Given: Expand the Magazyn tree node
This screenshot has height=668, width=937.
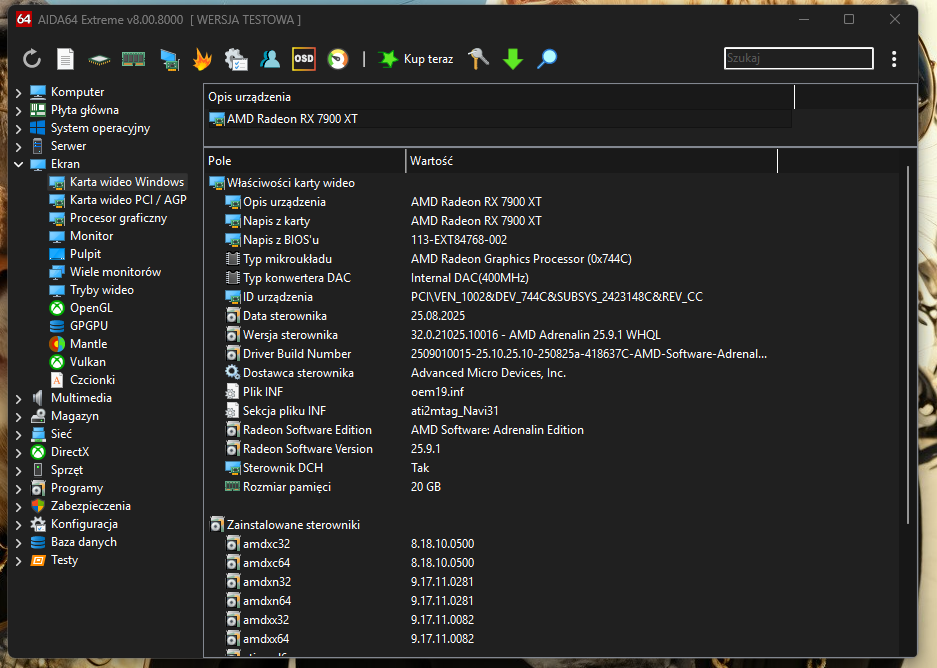Looking at the screenshot, I should (19, 416).
